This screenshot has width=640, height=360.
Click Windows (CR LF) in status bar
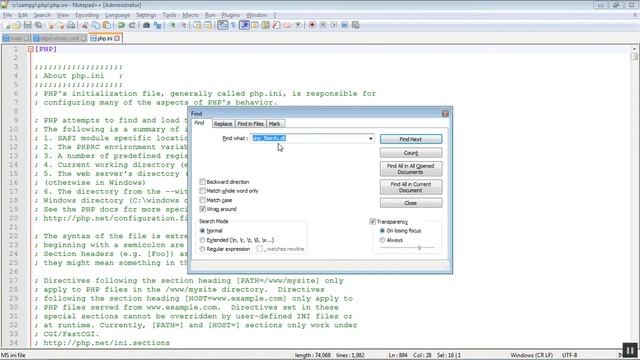pos(531,355)
